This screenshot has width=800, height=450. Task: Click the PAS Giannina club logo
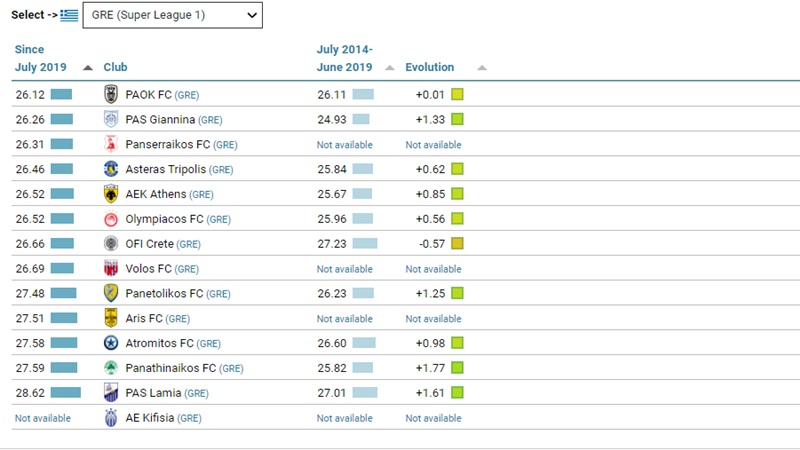111,119
